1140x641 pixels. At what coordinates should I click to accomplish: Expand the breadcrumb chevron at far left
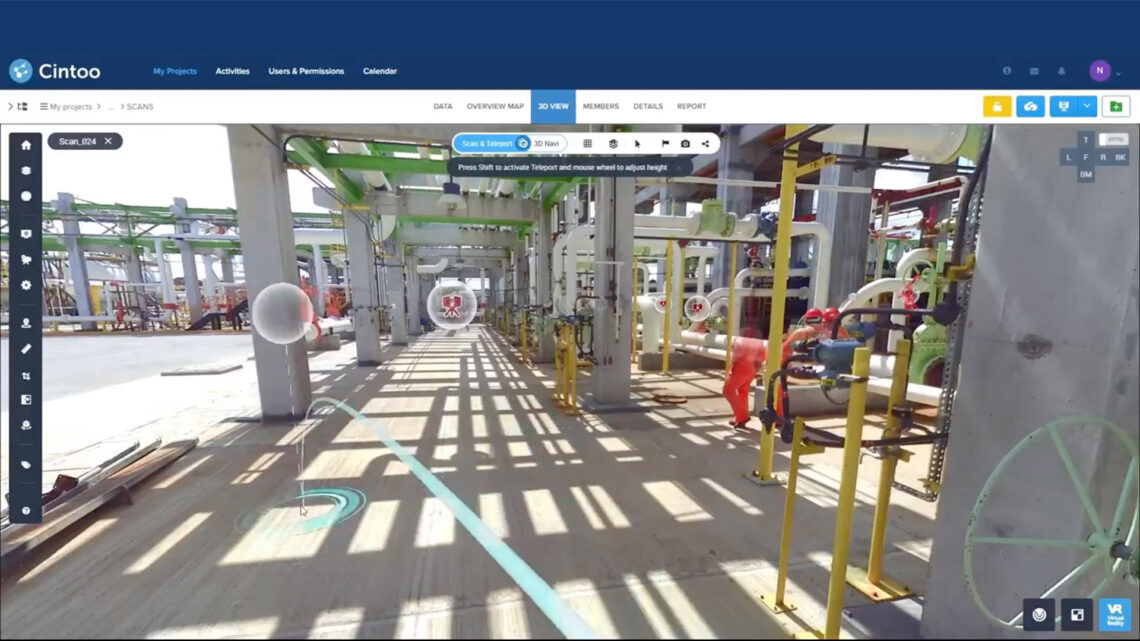coord(10,106)
